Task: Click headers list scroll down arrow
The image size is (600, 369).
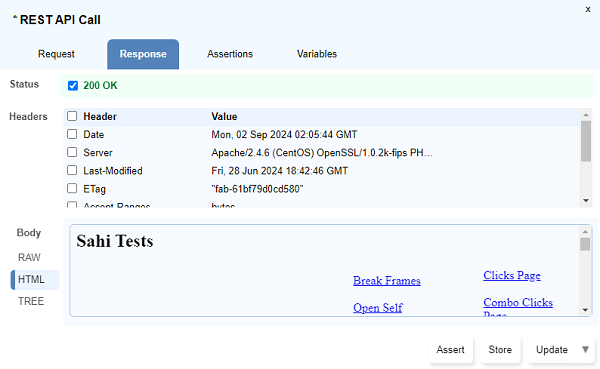Action: click(585, 201)
